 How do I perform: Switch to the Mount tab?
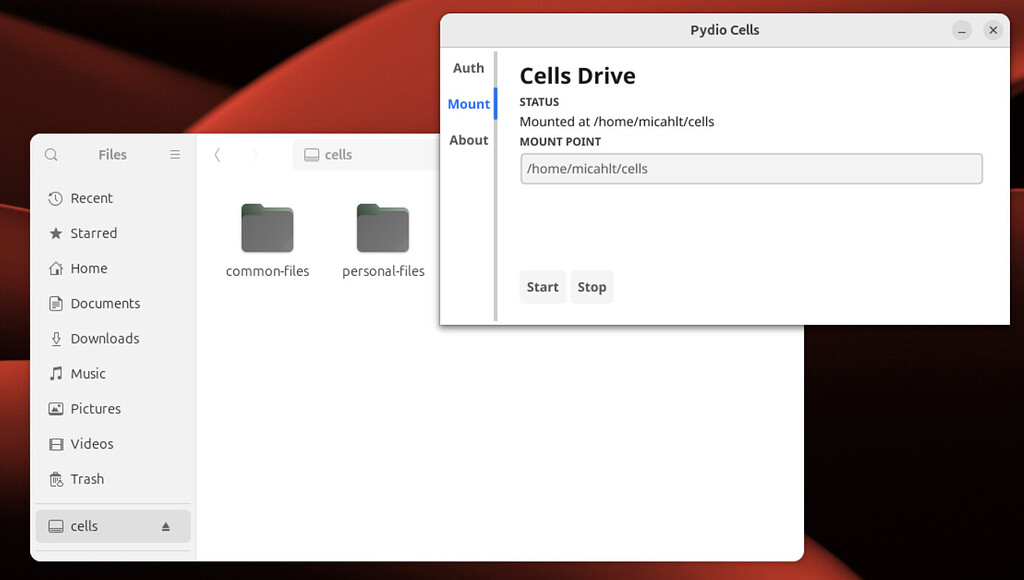(468, 104)
